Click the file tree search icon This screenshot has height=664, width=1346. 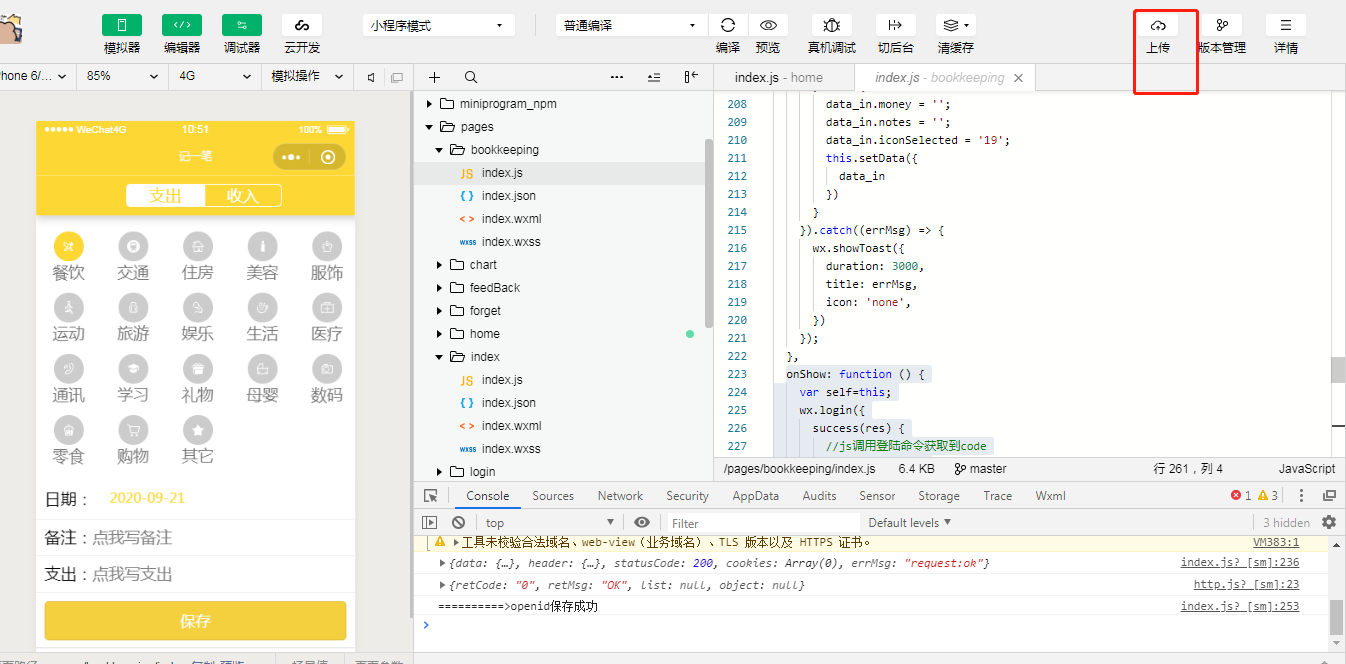[x=471, y=77]
